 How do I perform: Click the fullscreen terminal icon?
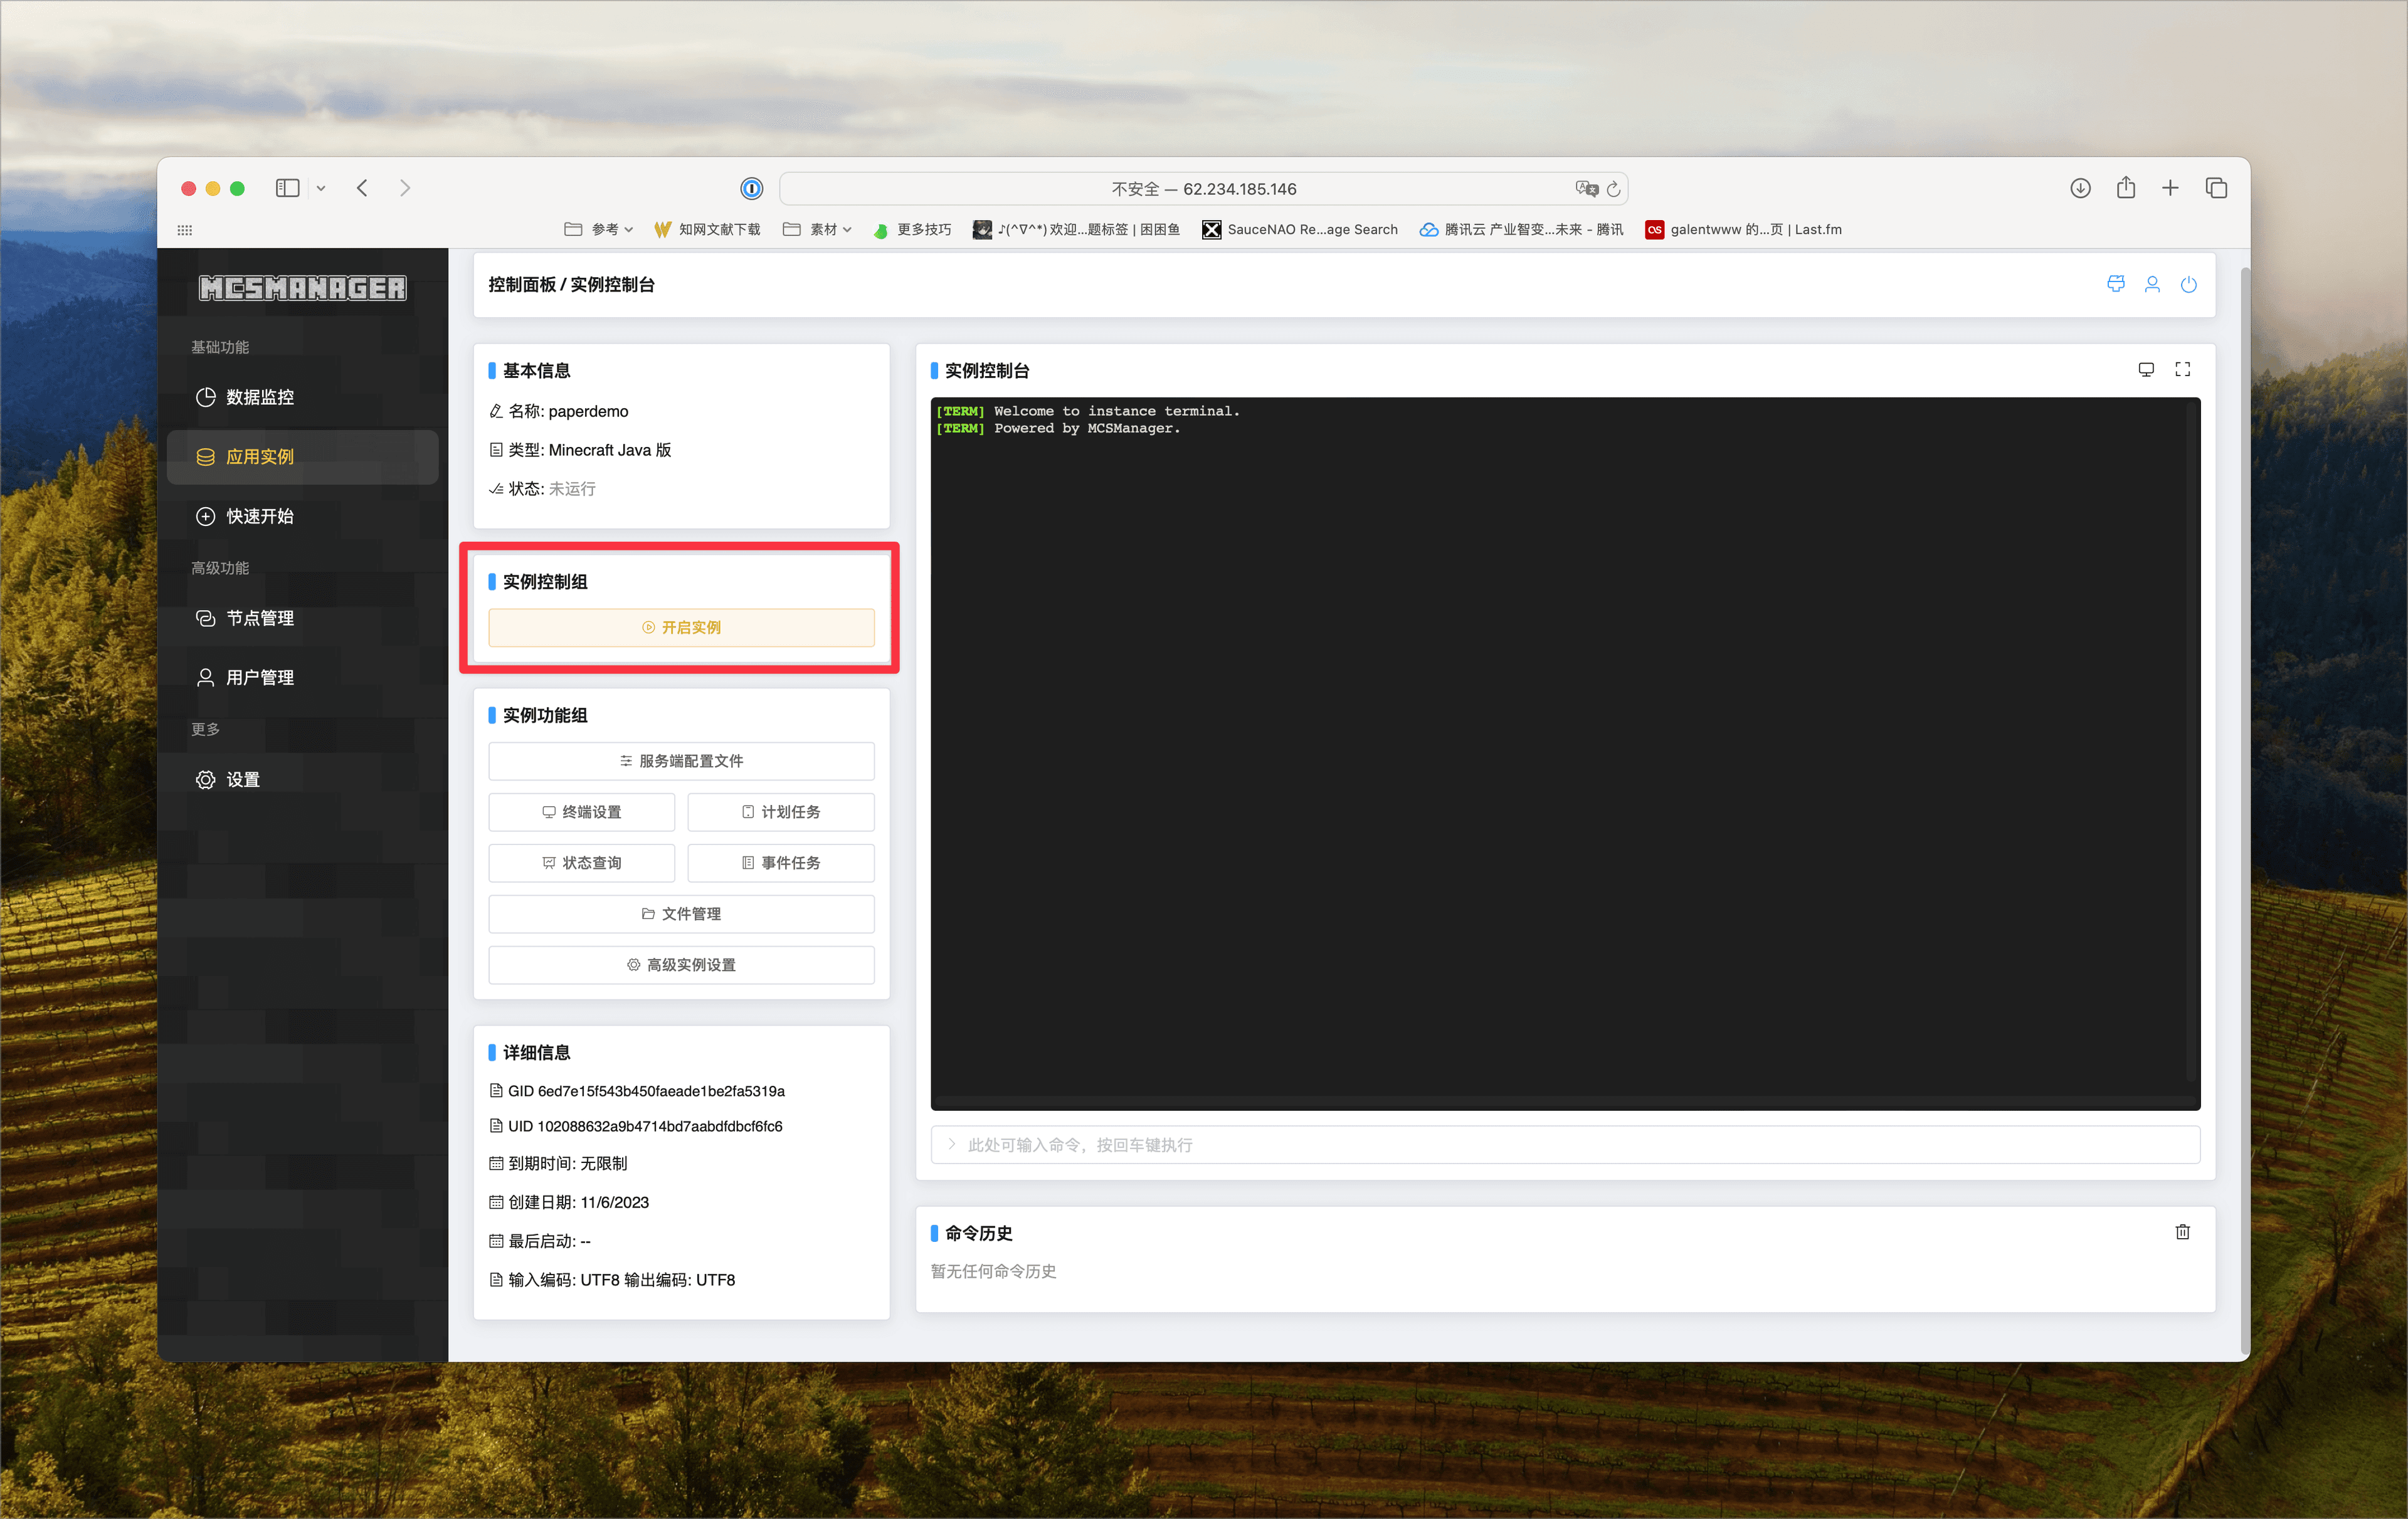2182,370
